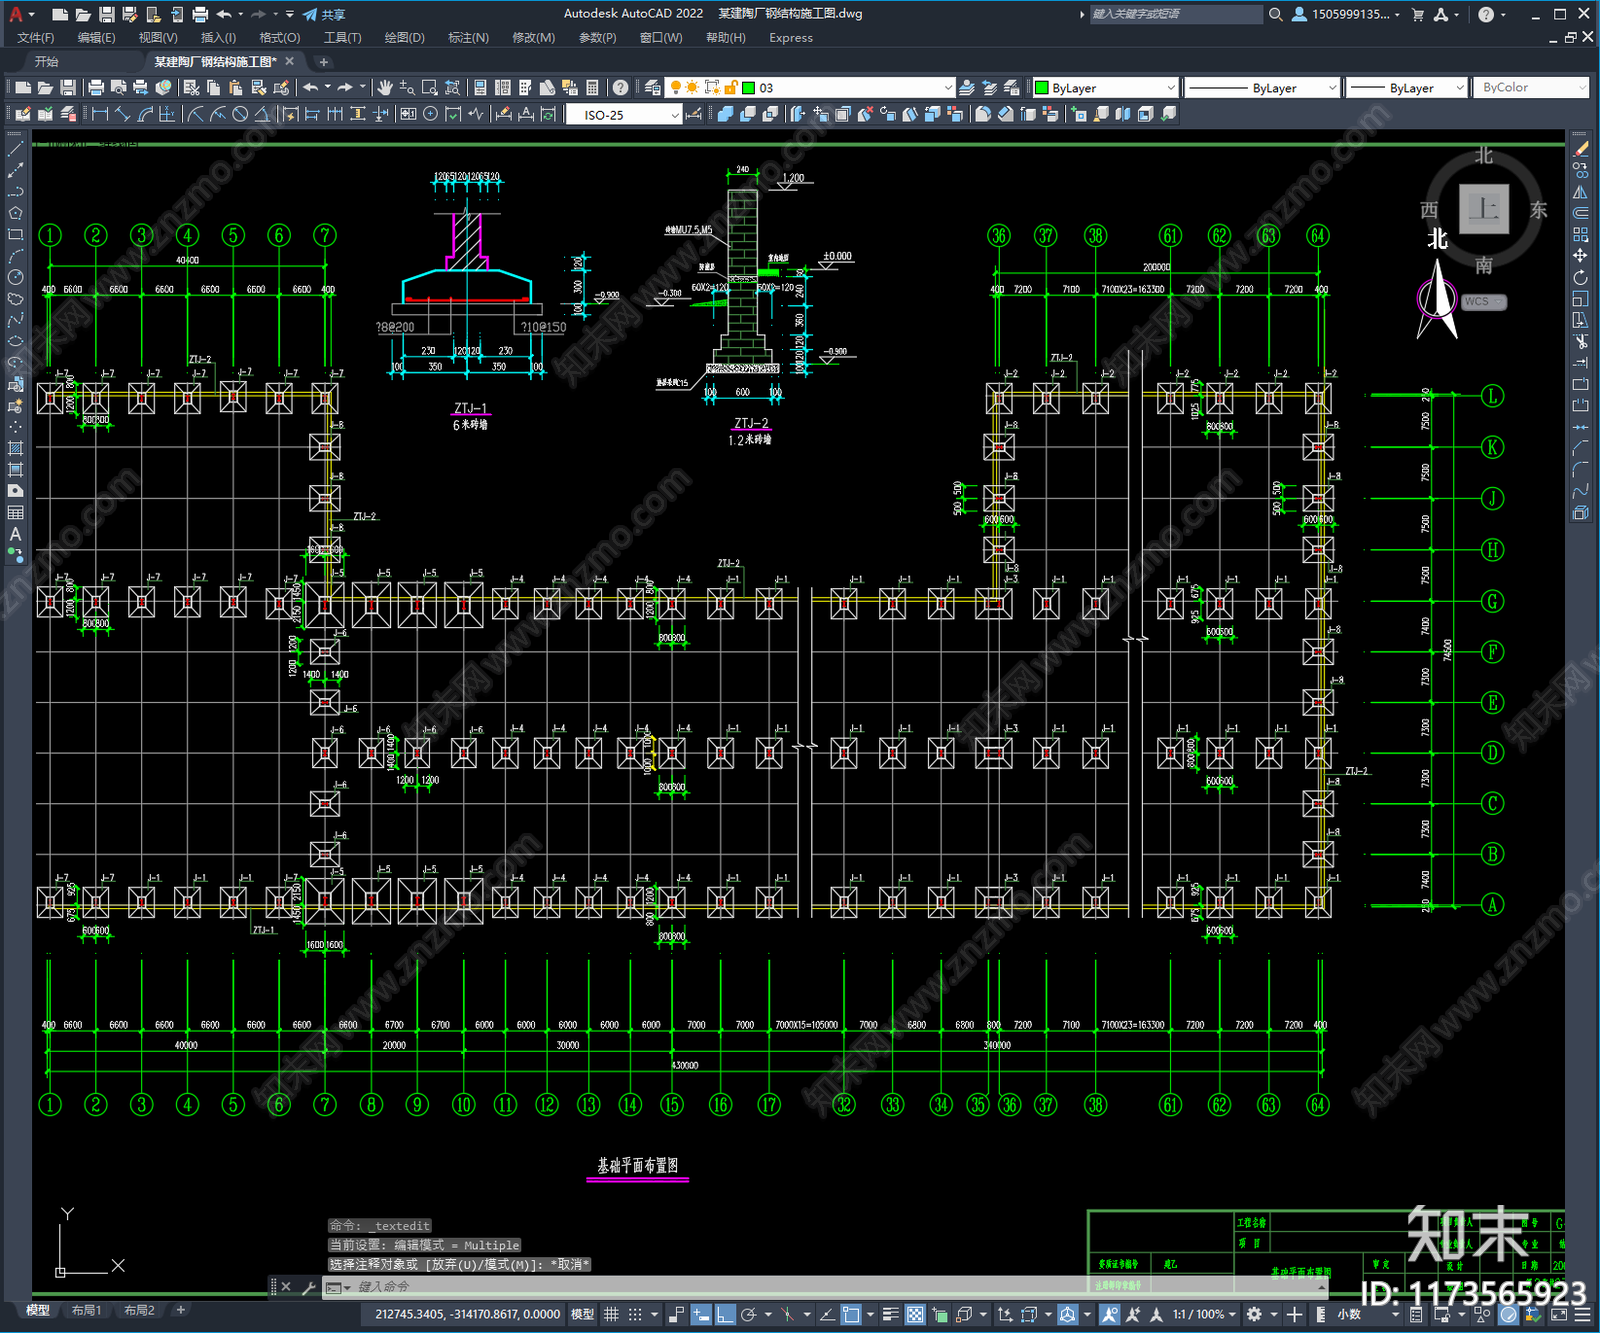Open the 标注(N) menu
1600x1333 pixels.
tap(468, 38)
